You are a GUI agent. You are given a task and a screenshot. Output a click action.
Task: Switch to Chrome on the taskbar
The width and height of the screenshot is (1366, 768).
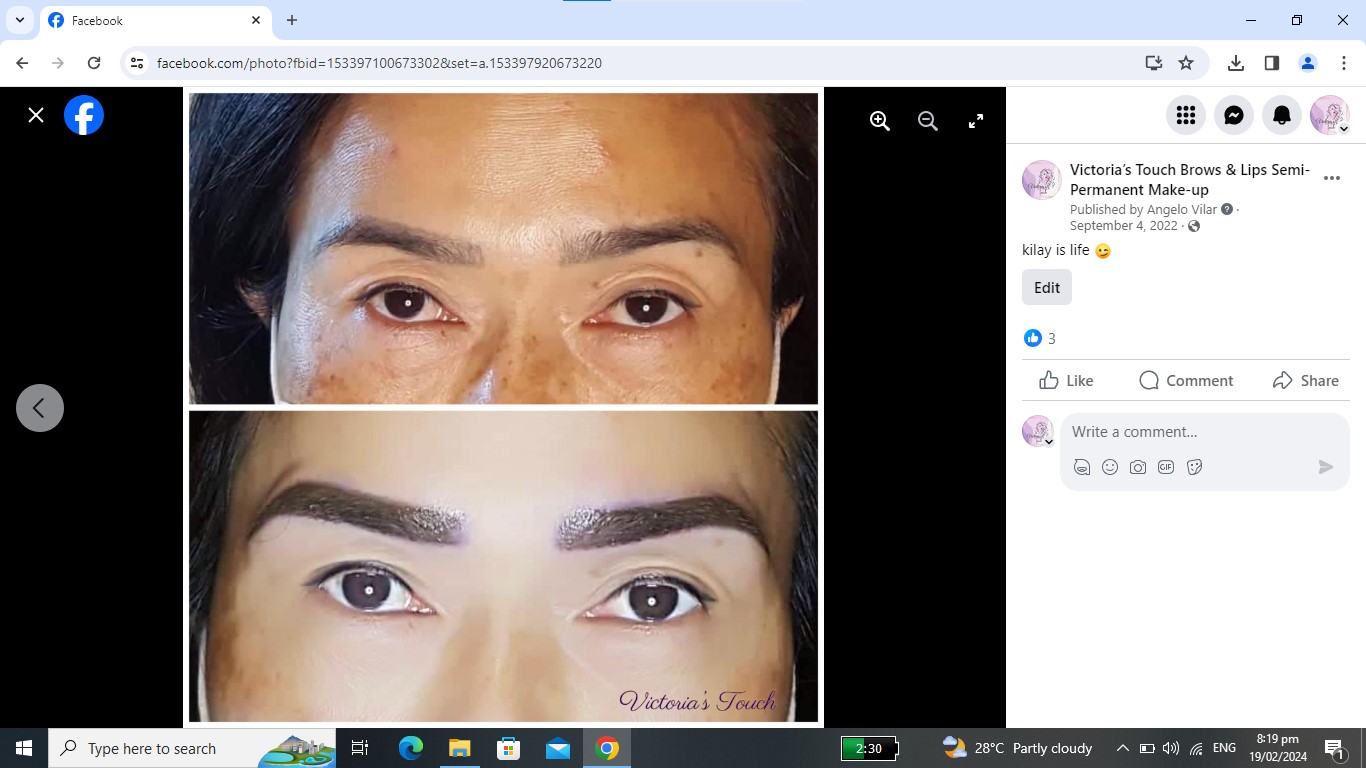(x=606, y=748)
